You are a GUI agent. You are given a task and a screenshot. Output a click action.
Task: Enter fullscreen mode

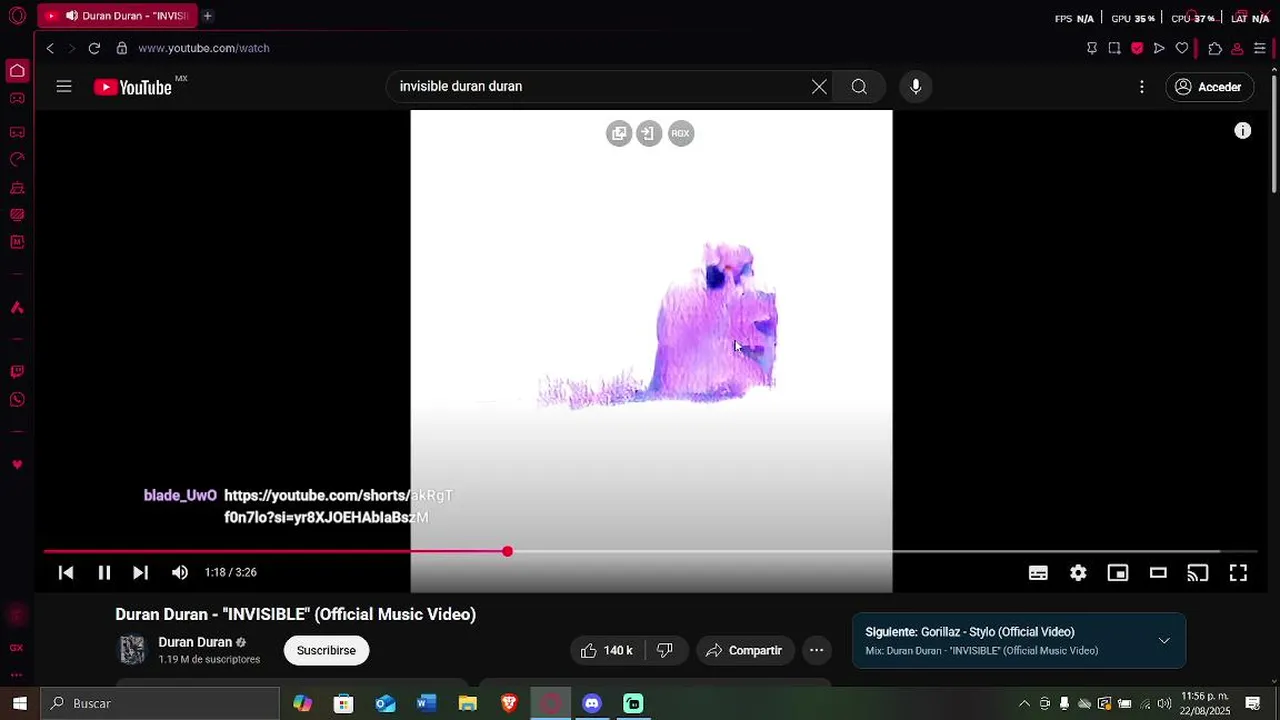pyautogui.click(x=1238, y=573)
